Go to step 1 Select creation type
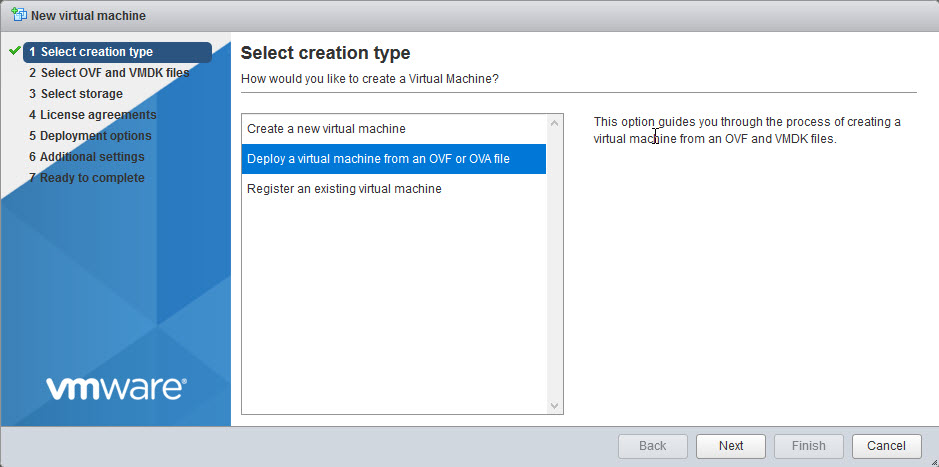Viewport: 939px width, 467px height. pos(117,52)
